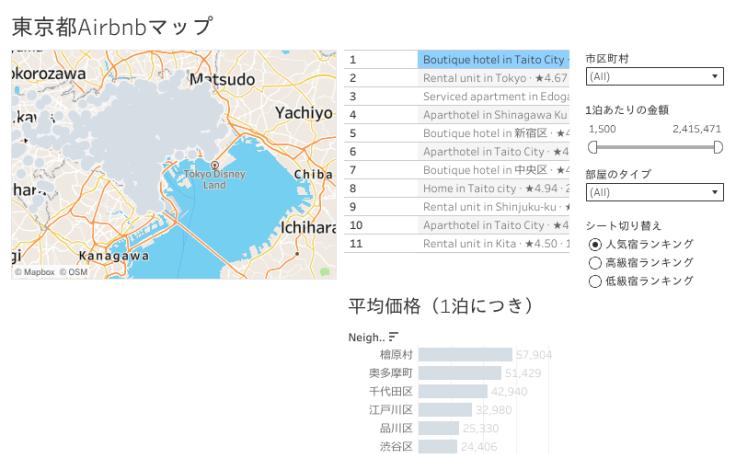Click the 千代田区 average price bar
The height and width of the screenshot is (454, 736).
tap(453, 391)
